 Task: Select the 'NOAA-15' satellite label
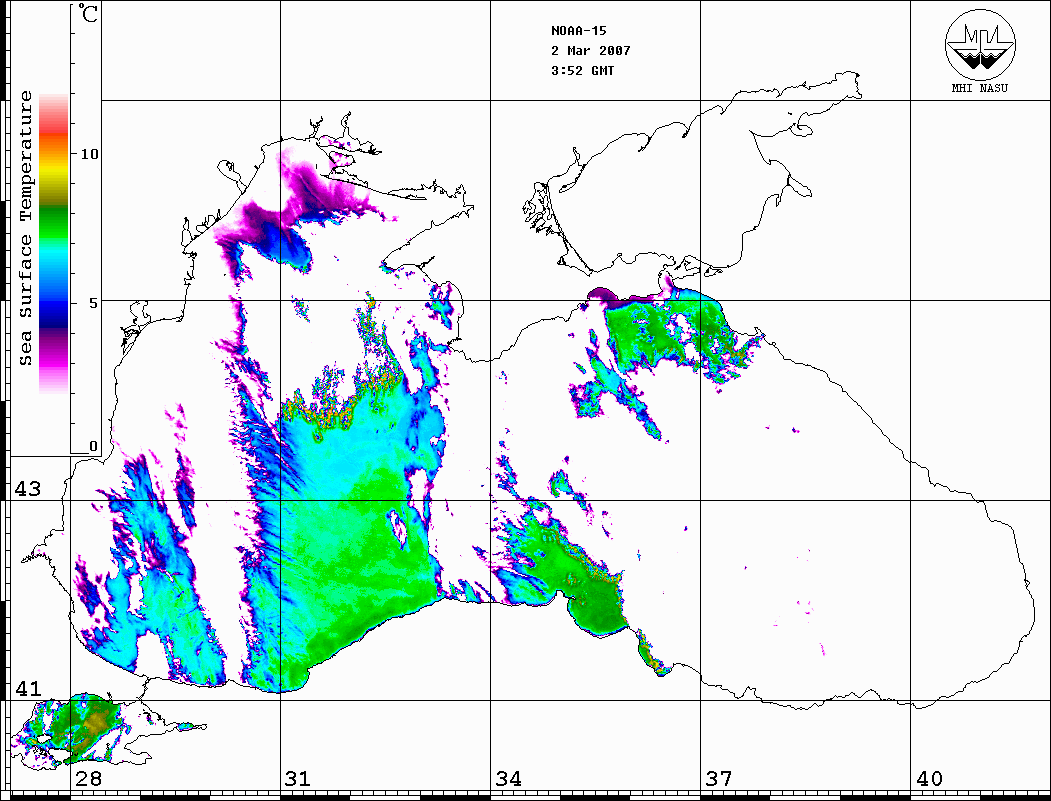tap(578, 31)
